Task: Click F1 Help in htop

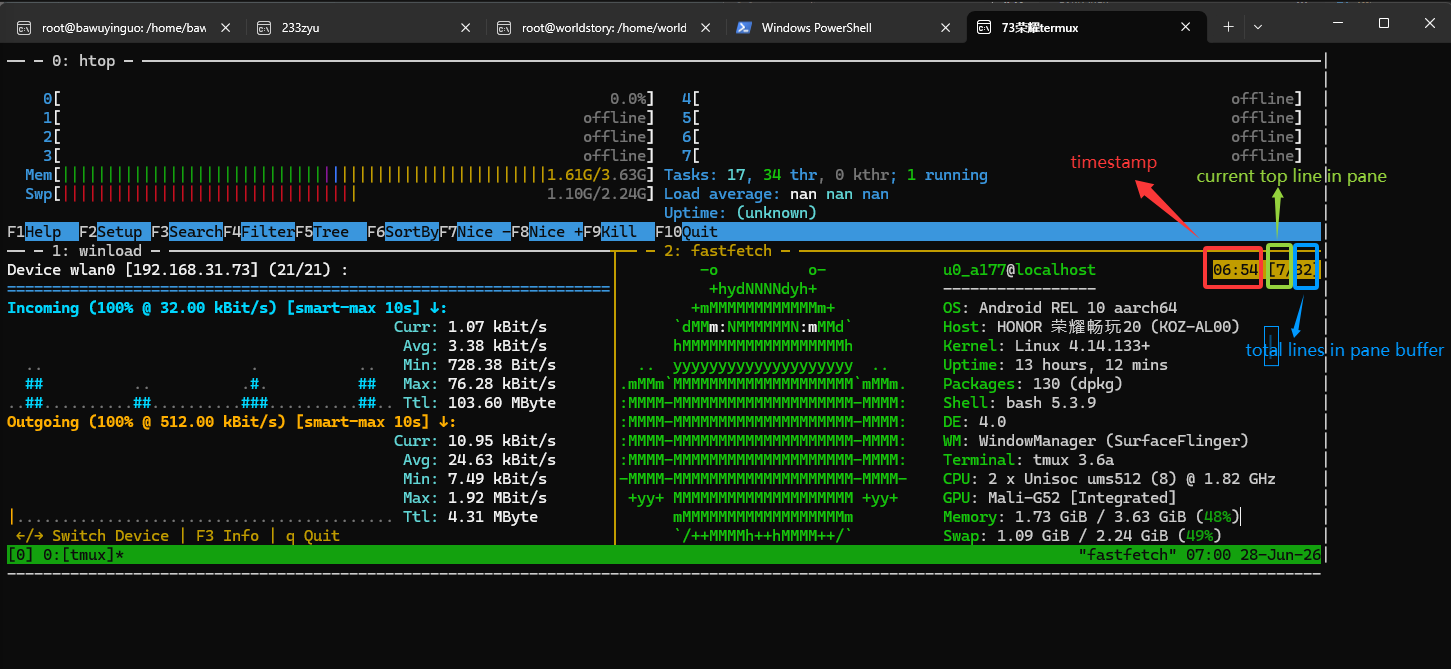Action: (41, 232)
